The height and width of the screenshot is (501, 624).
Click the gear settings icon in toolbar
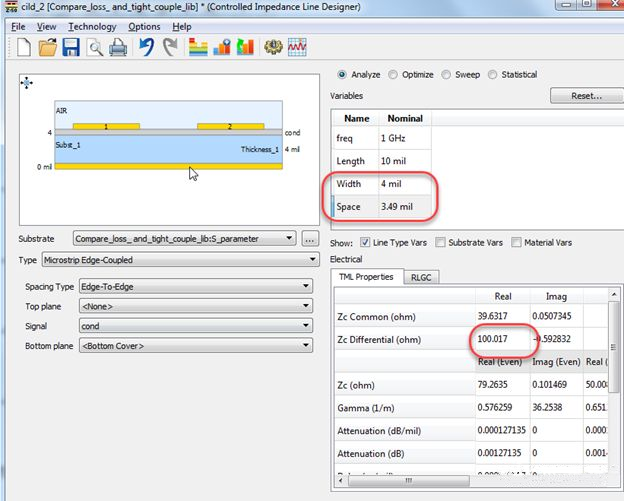(271, 47)
